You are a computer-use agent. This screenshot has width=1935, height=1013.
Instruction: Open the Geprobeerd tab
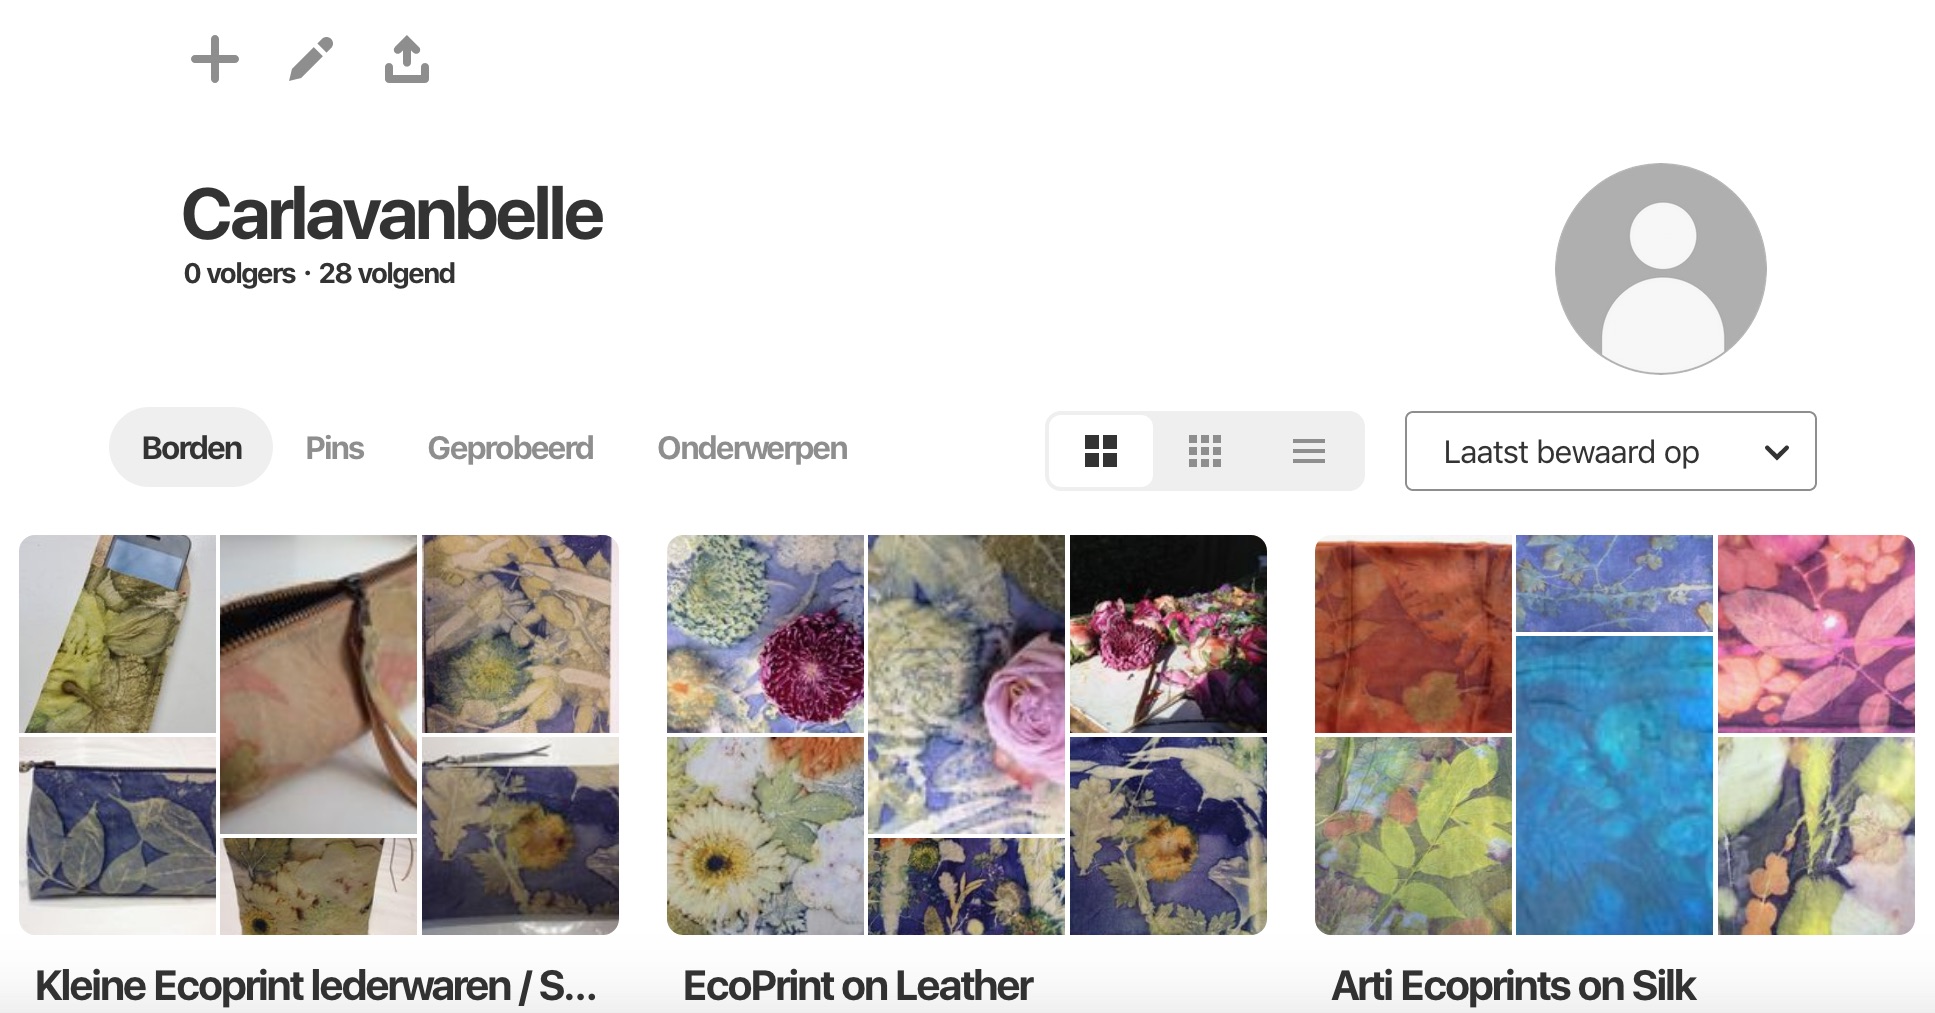pyautogui.click(x=510, y=448)
